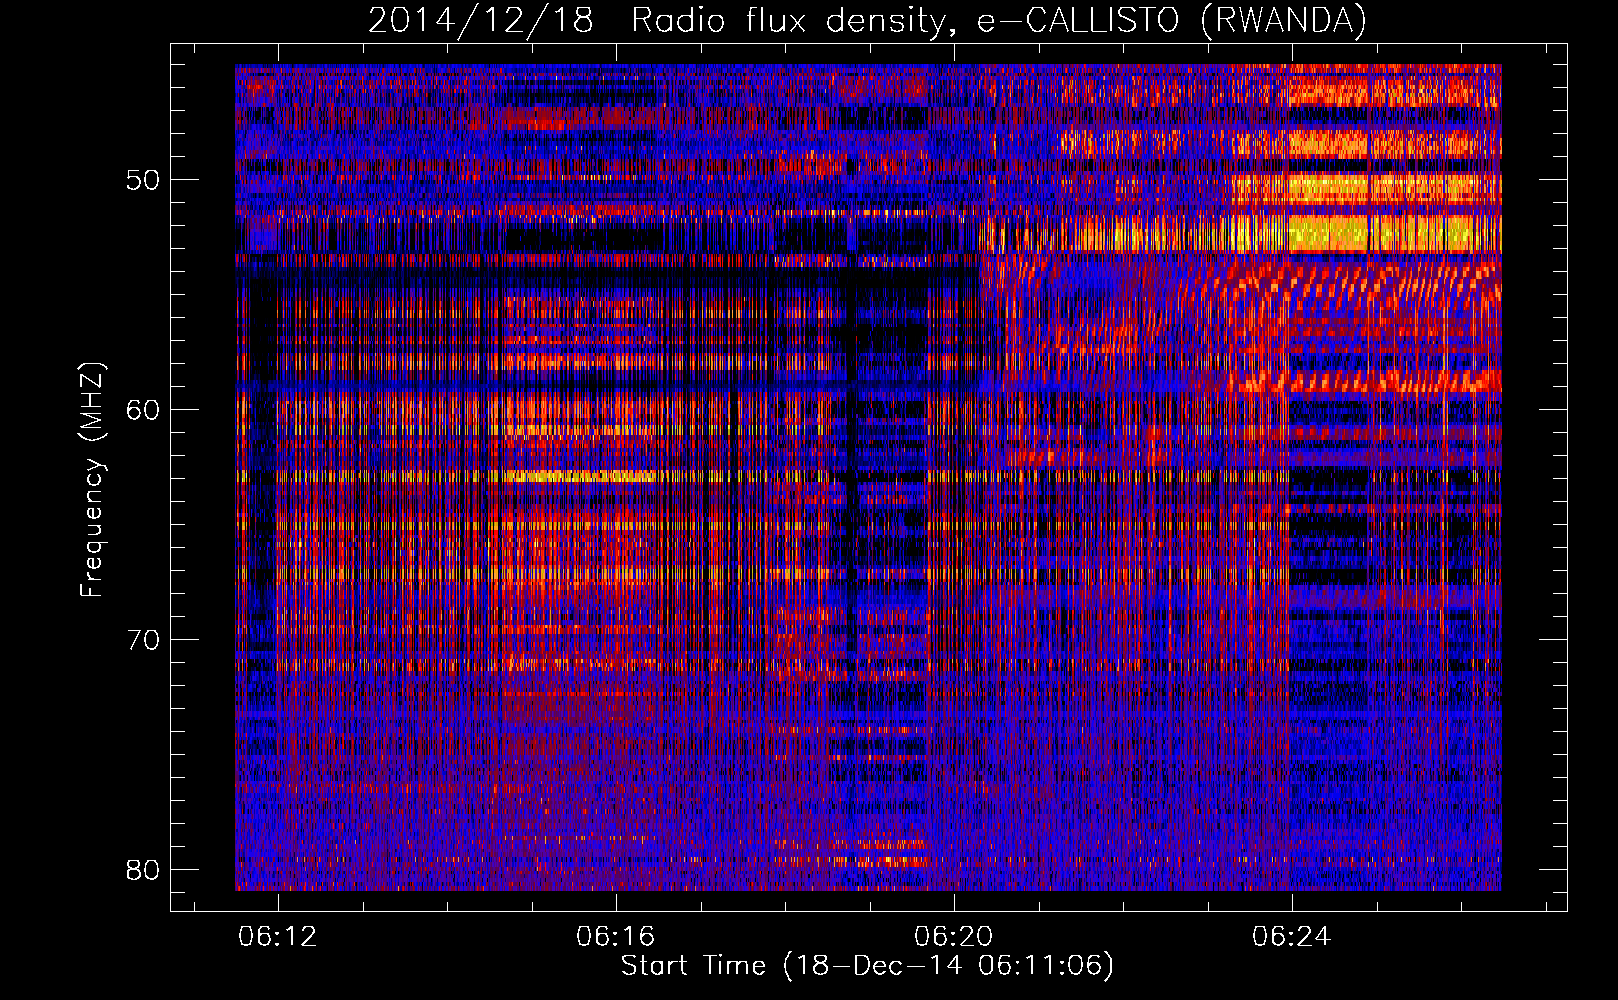Click the time tick label "06:12"
1618x1000 pixels.
click(279, 936)
